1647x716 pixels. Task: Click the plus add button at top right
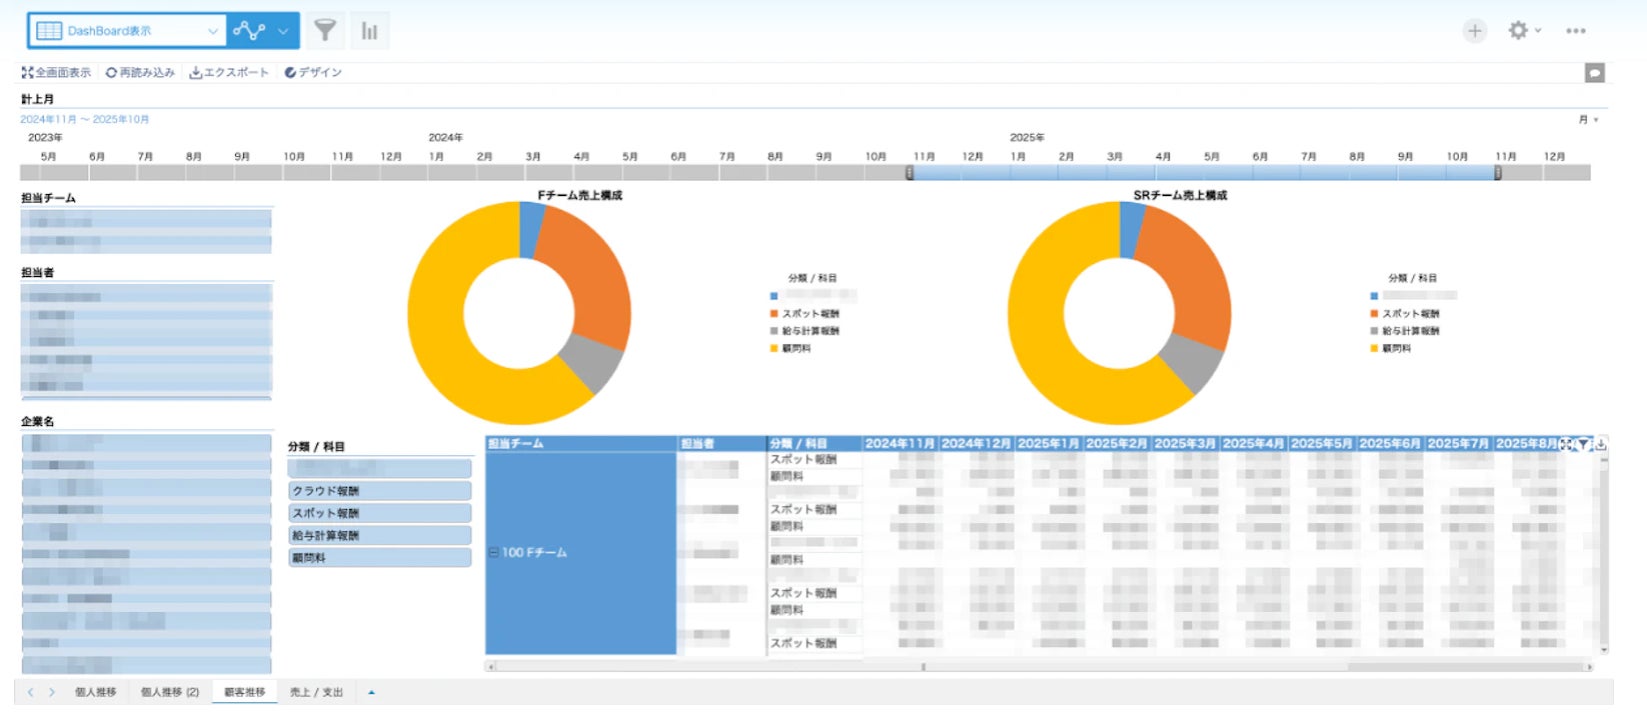(x=1474, y=31)
